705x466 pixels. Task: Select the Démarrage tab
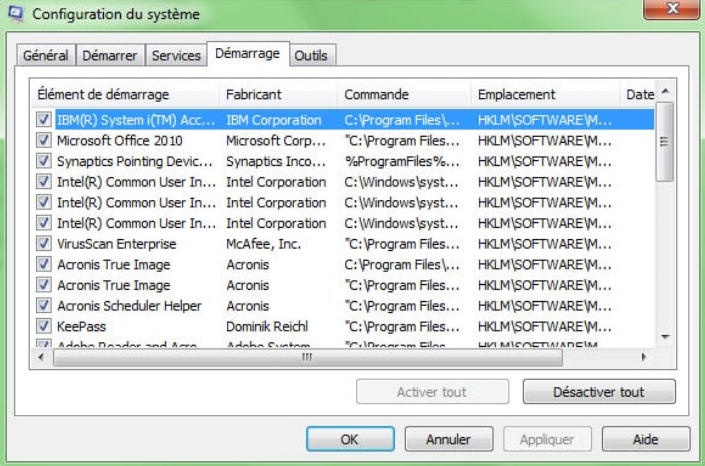pyautogui.click(x=247, y=54)
